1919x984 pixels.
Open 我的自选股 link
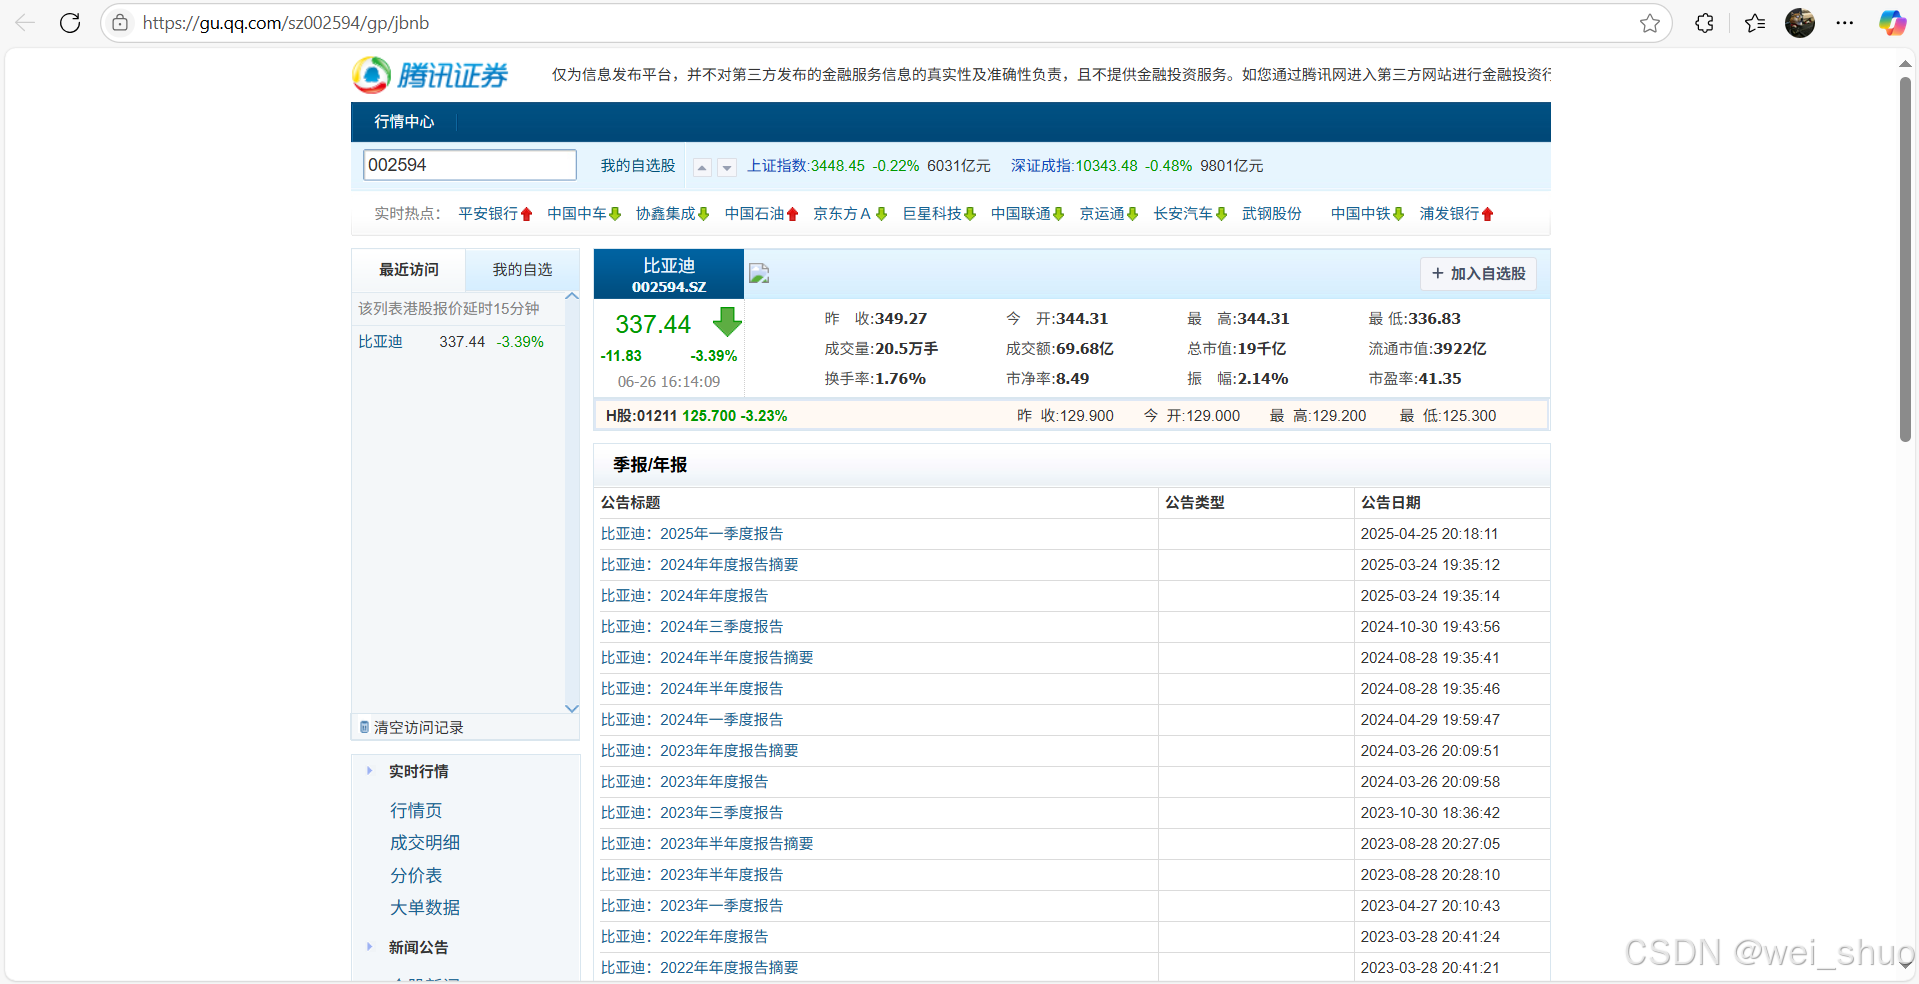(638, 166)
